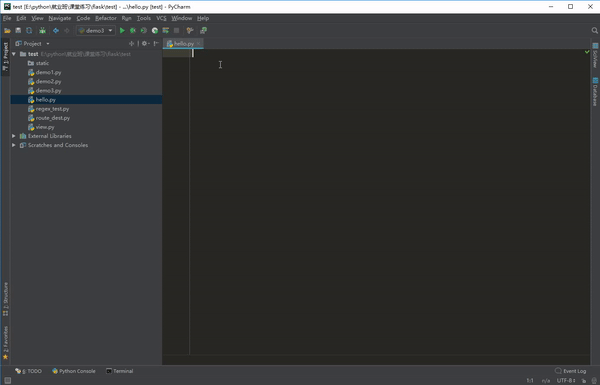Click the Profile run icon
This screenshot has height=385, width=600.
(x=155, y=31)
